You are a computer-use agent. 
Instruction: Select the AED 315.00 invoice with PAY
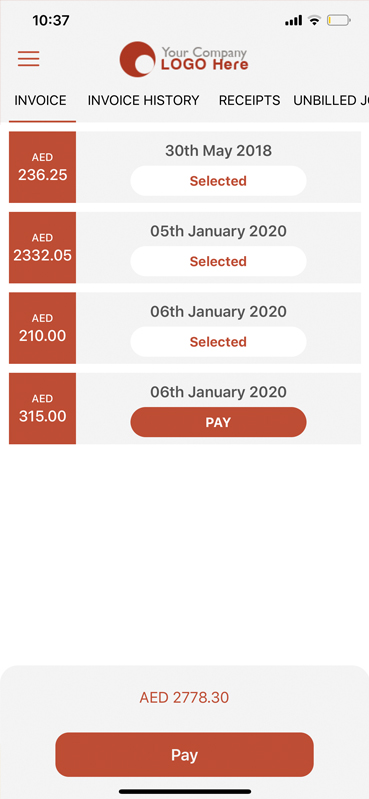tap(218, 422)
